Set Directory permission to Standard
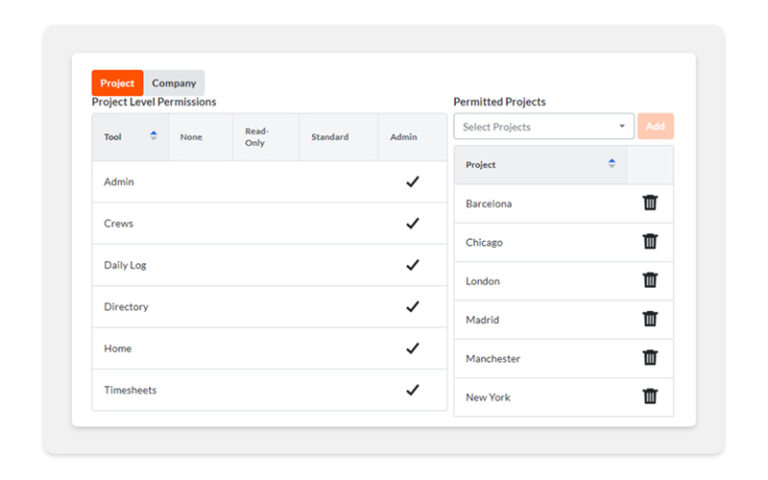This screenshot has height=480, width=768. click(x=337, y=307)
